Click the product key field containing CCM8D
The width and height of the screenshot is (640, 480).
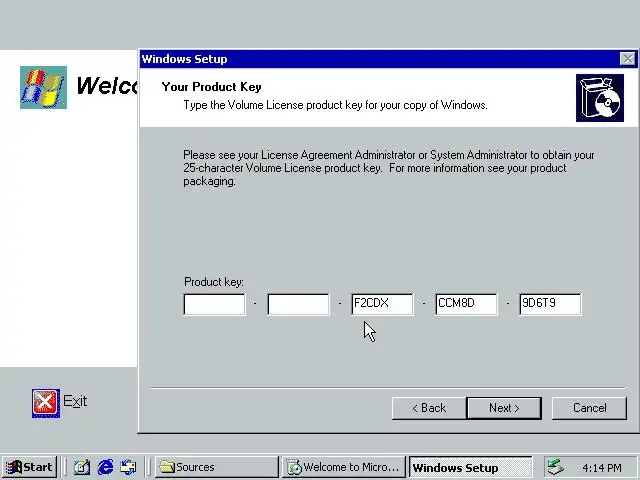coord(467,304)
